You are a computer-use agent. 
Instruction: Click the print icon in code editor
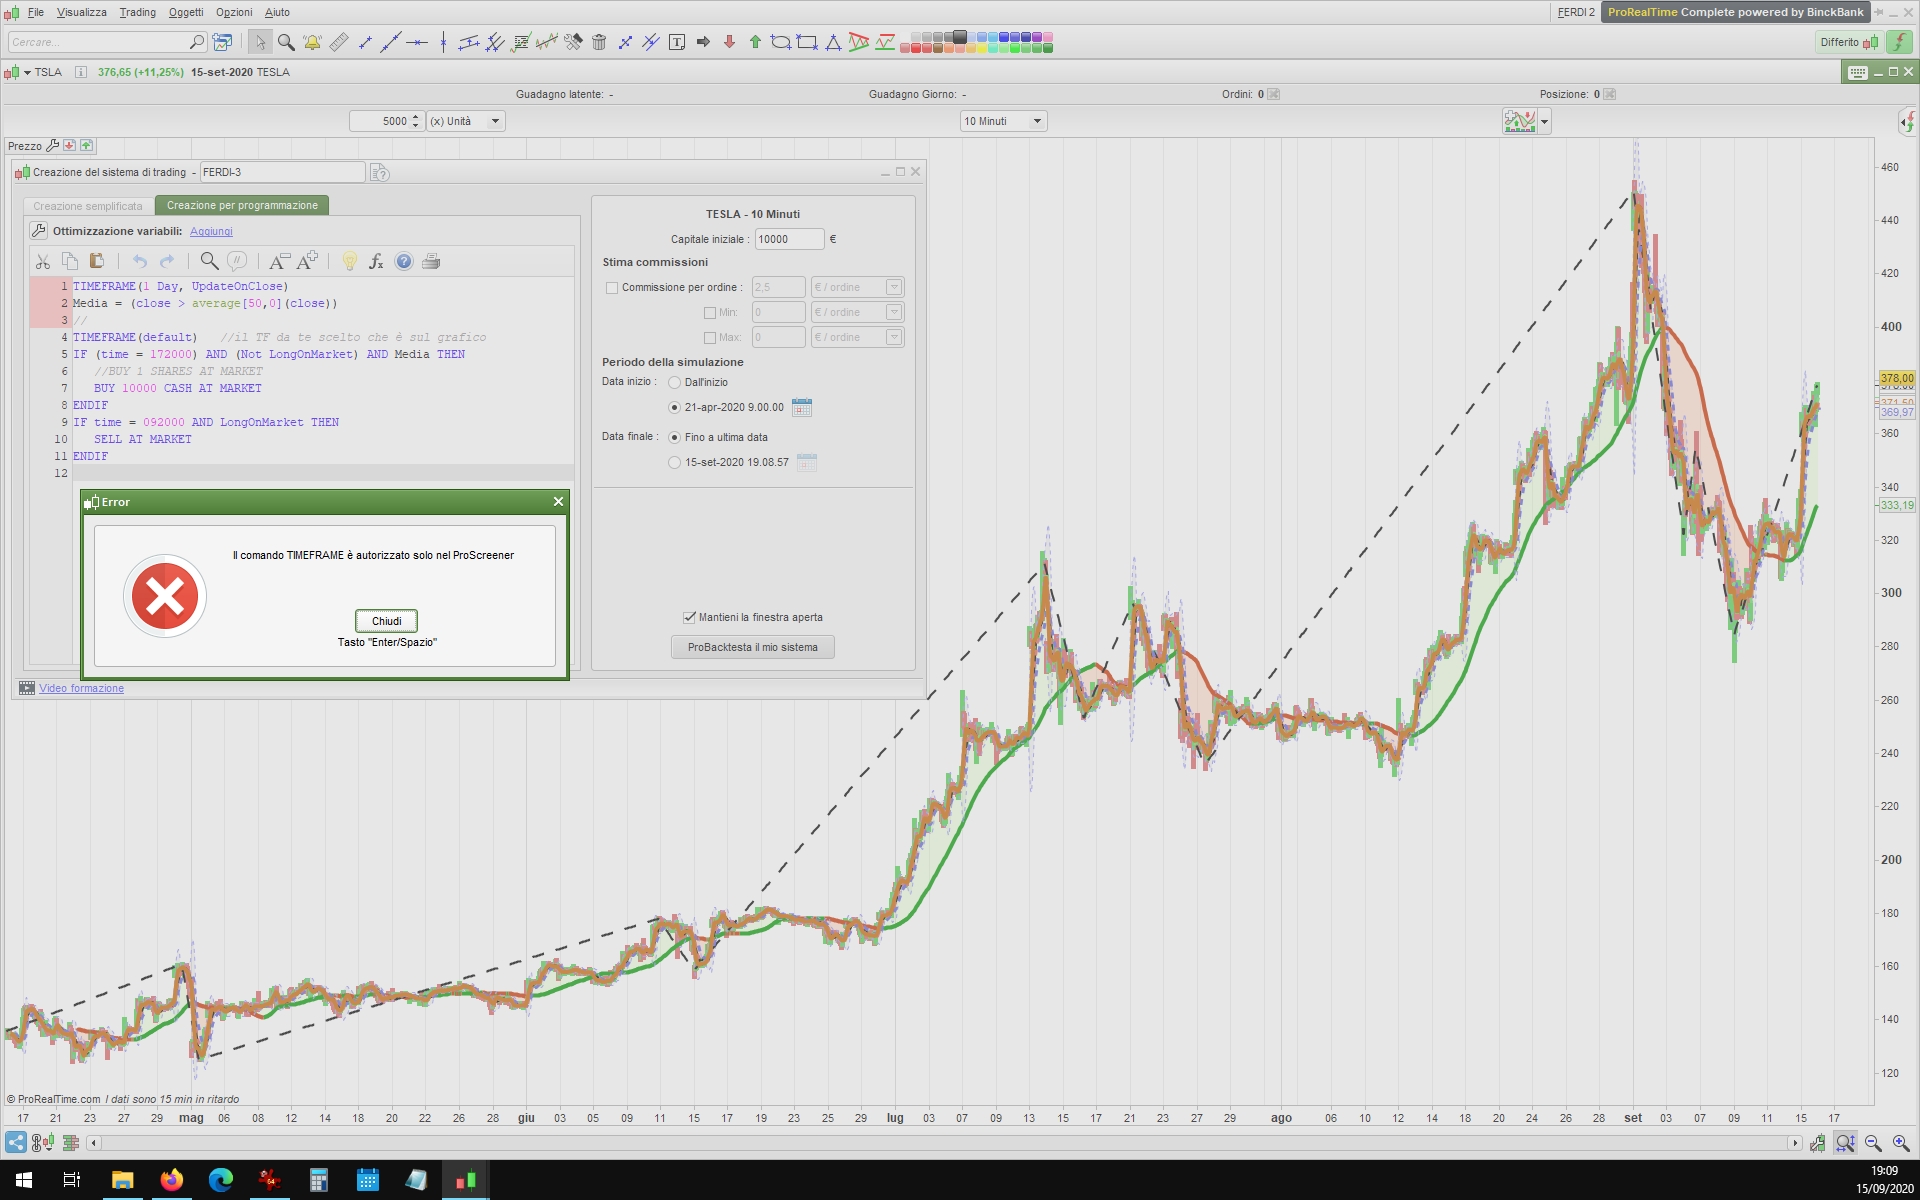coord(431,261)
